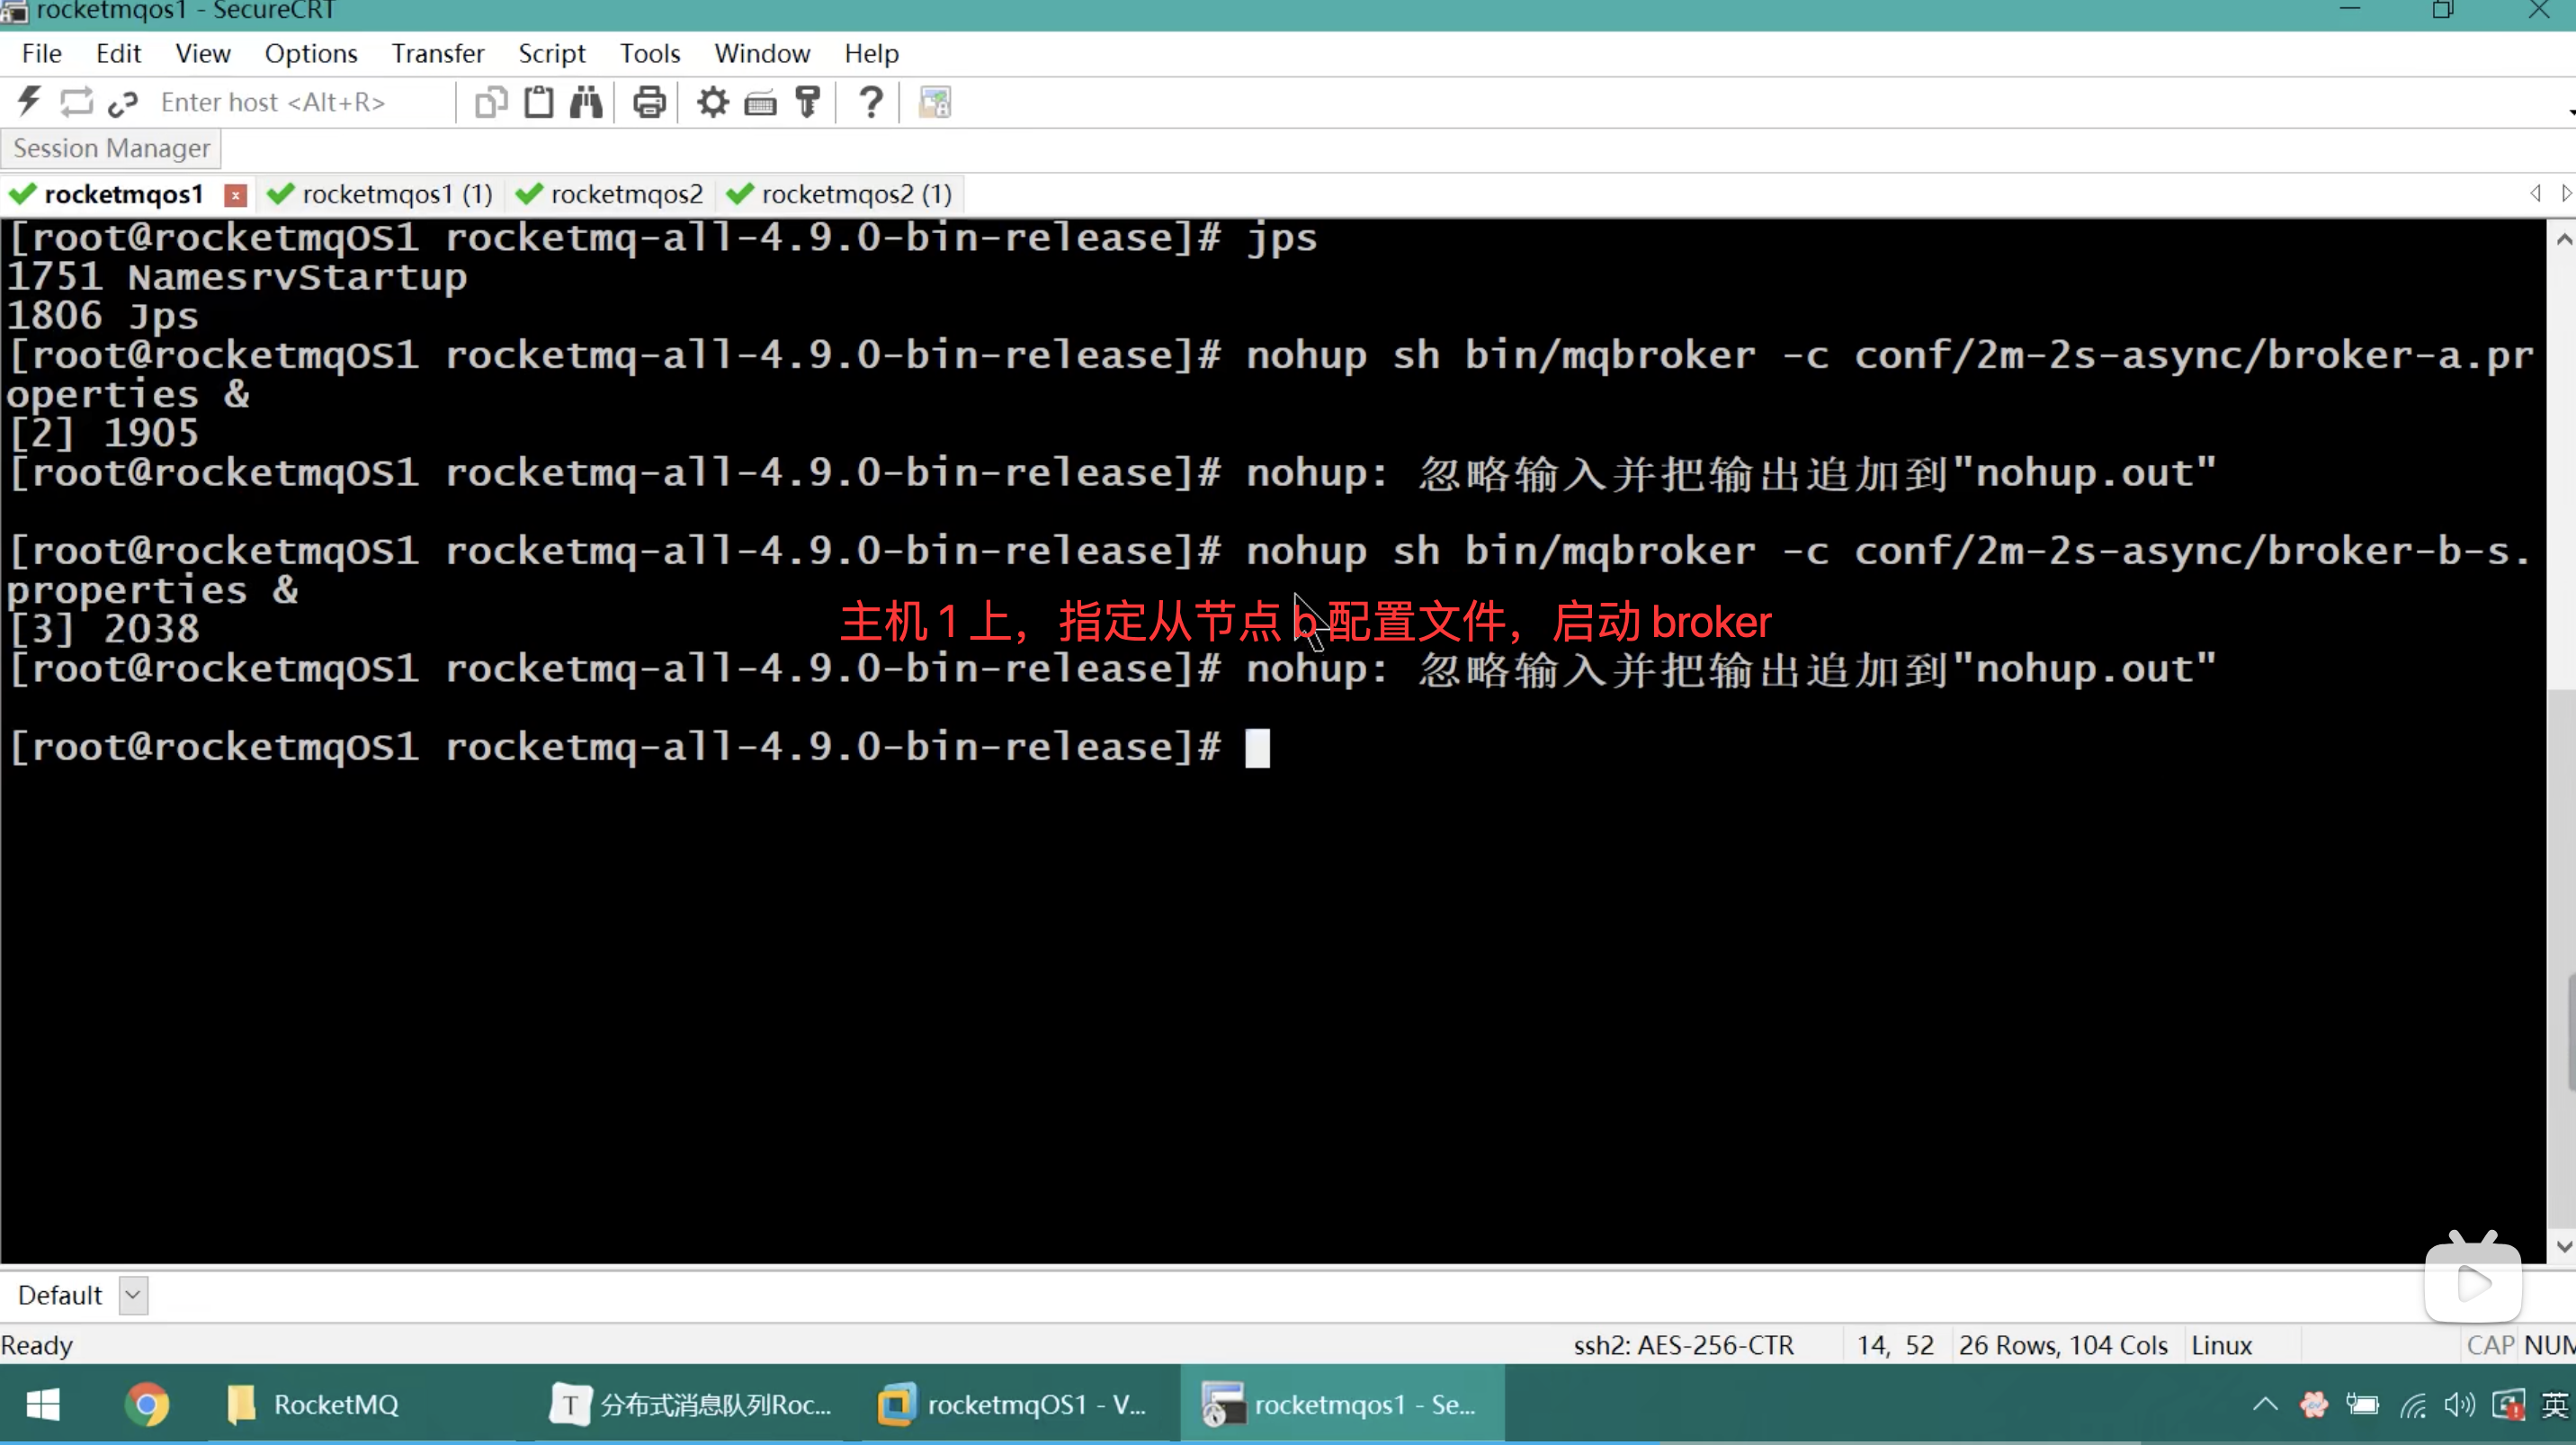Expand the Default button bar dropdown
This screenshot has height=1445, width=2576.
(133, 1295)
